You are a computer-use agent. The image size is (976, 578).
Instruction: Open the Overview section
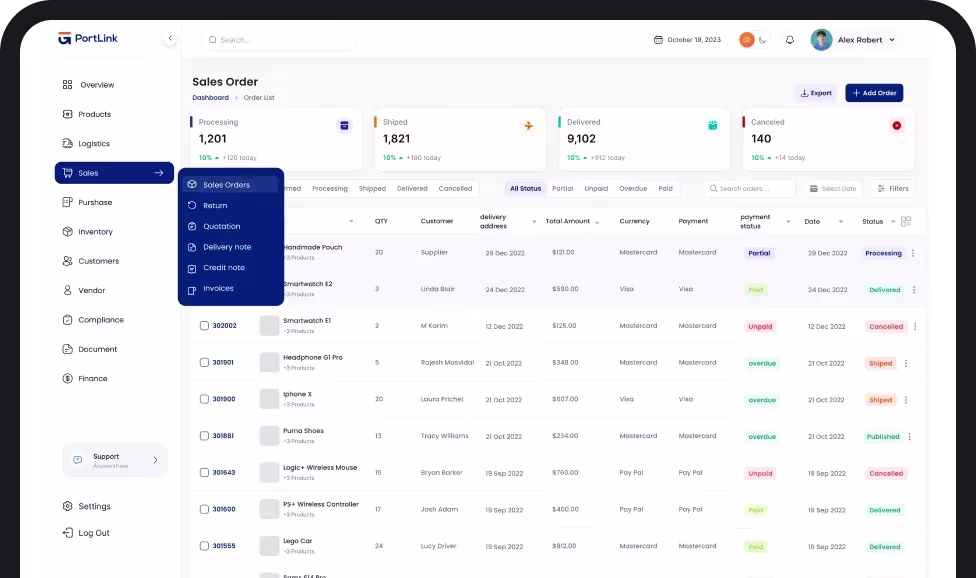click(88, 85)
